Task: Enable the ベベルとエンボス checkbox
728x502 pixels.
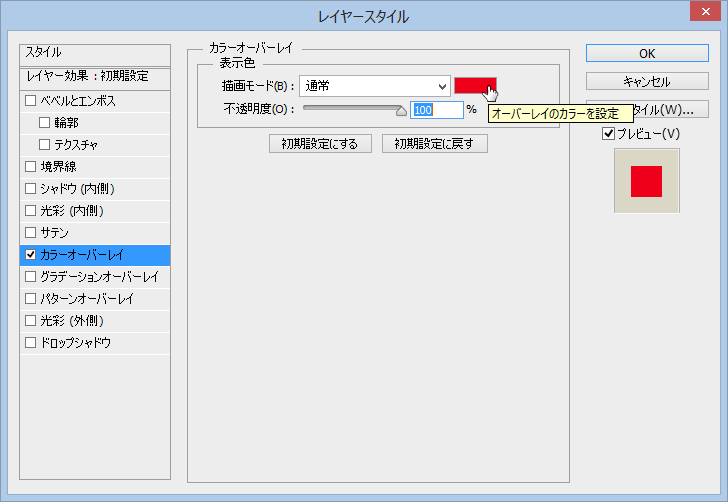Action: coord(30,101)
